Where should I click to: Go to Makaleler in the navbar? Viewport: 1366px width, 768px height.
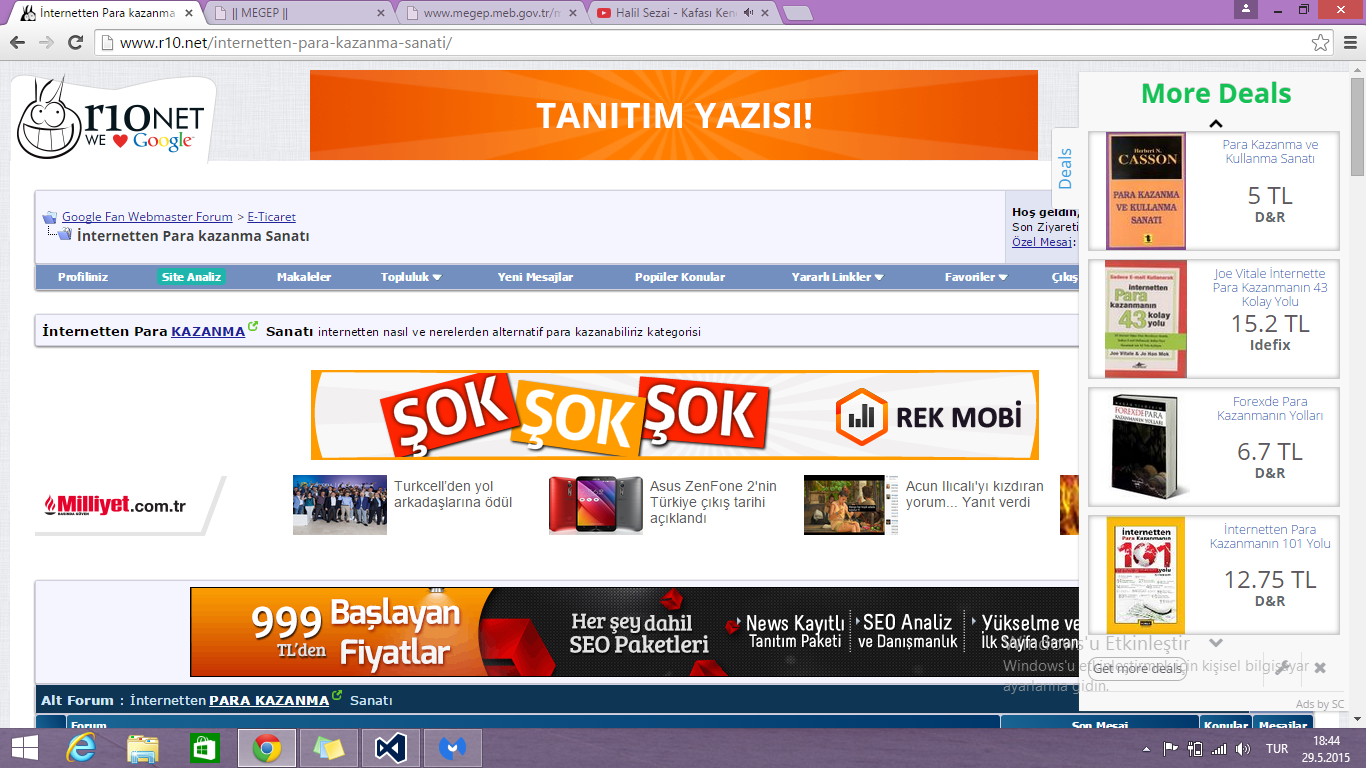(304, 277)
